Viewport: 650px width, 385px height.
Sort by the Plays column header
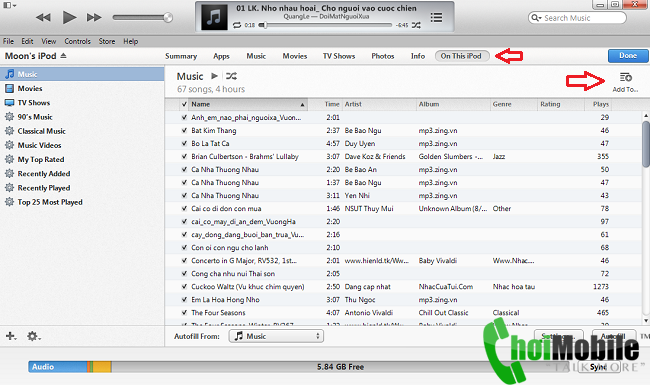(598, 104)
